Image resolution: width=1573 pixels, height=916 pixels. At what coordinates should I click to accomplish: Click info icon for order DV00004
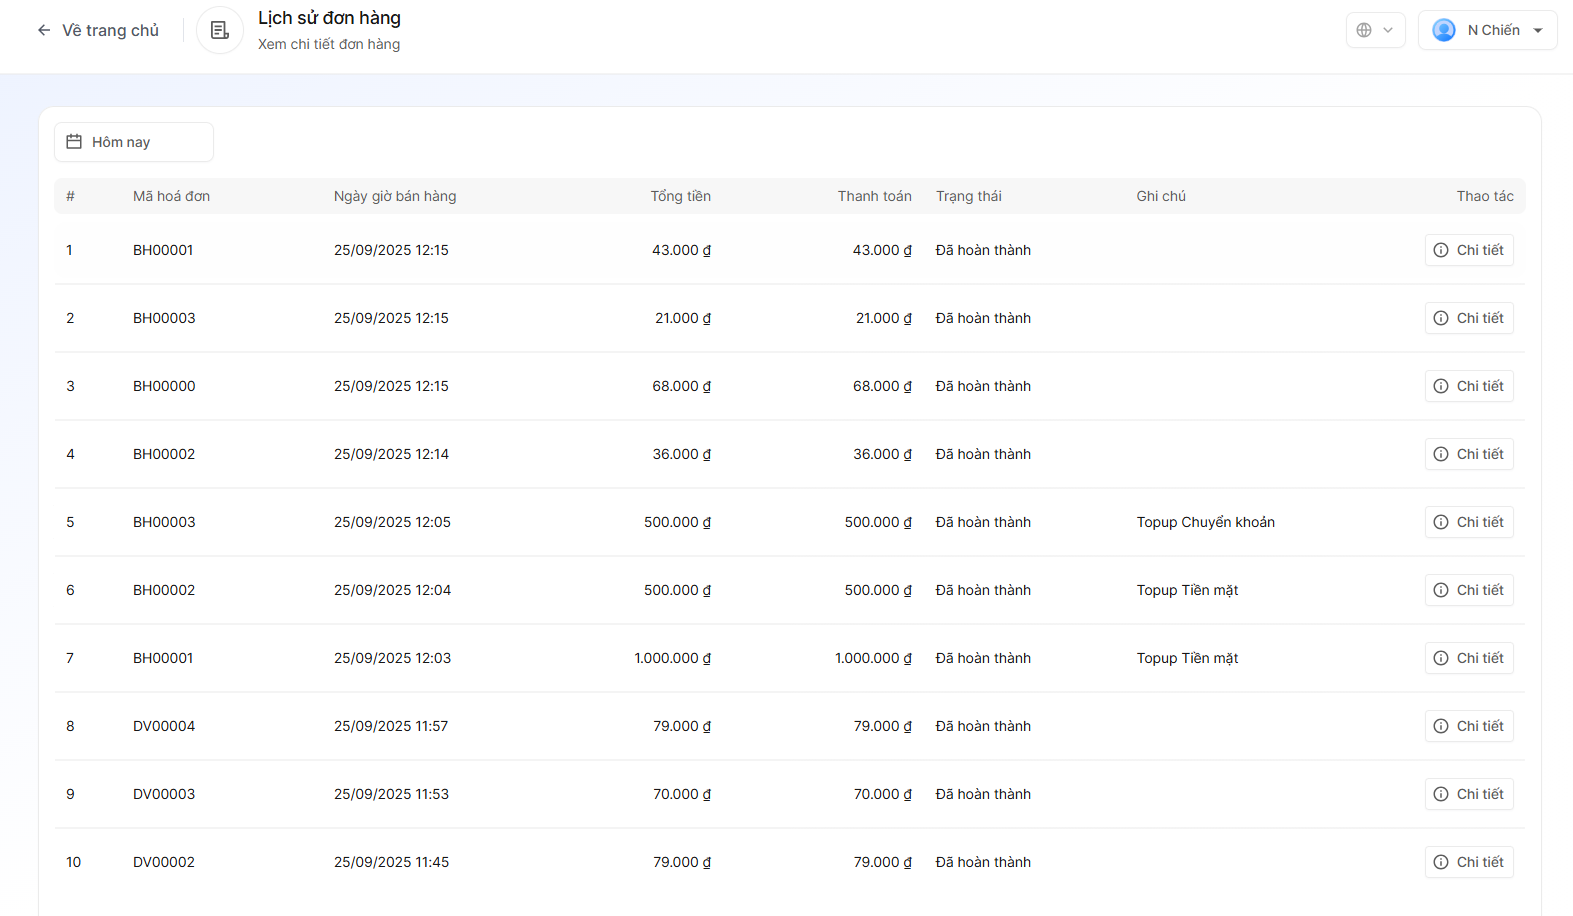[x=1441, y=726]
